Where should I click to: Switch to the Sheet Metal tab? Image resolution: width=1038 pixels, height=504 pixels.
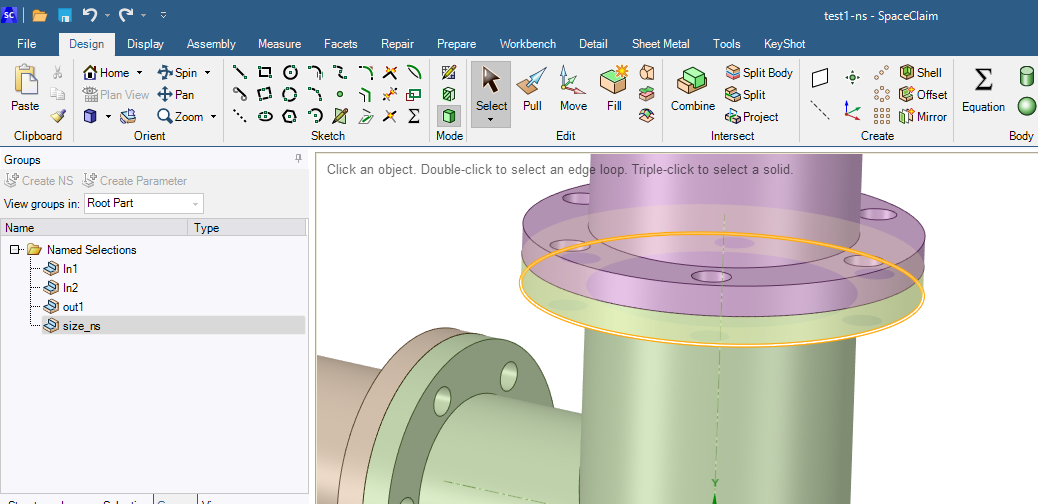[661, 44]
